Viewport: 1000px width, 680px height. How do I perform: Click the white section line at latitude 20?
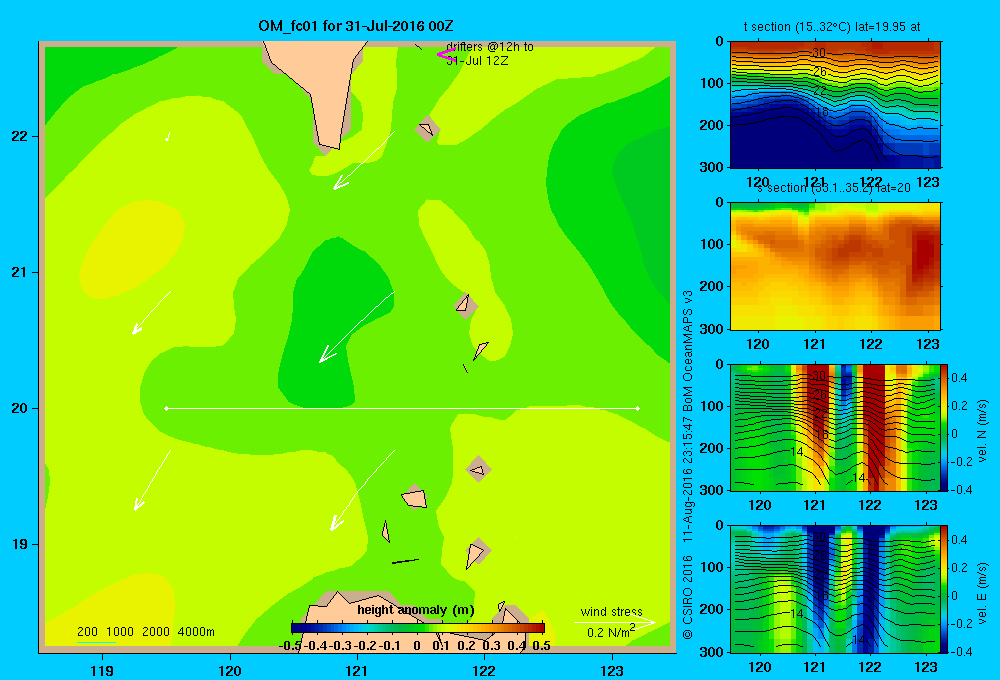[x=402, y=408]
